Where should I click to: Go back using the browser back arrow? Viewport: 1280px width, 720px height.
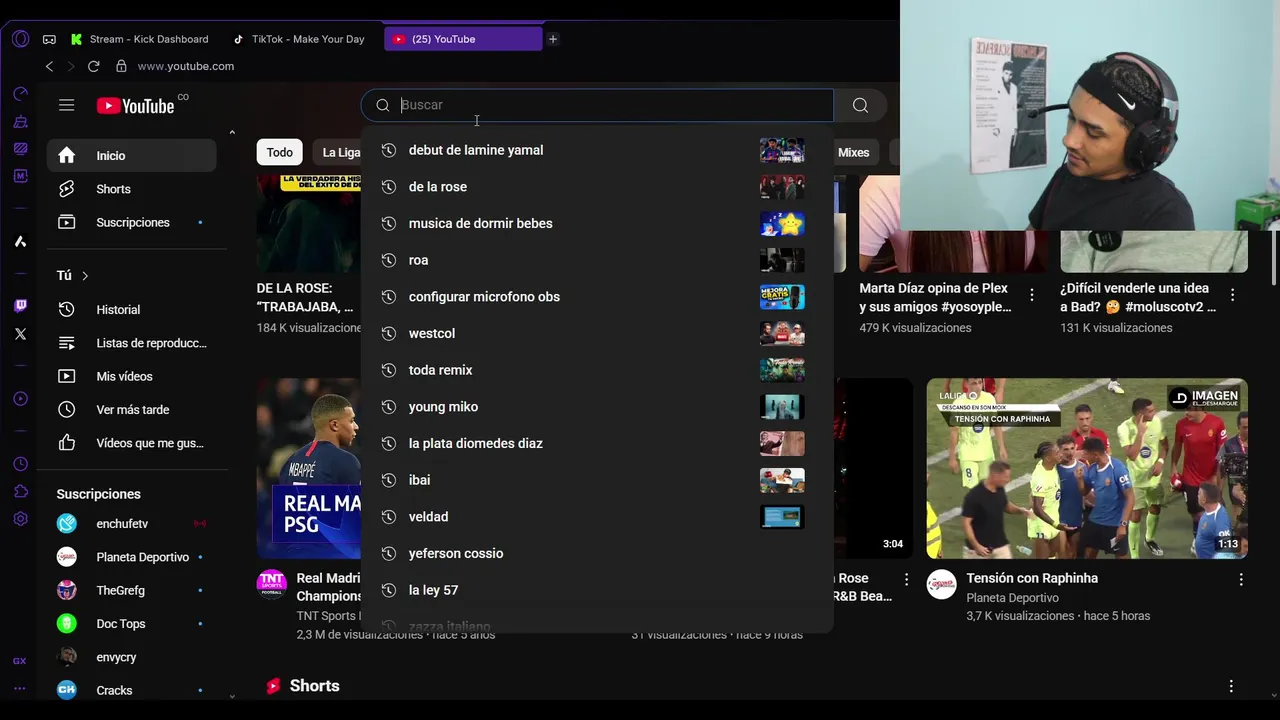click(x=49, y=66)
